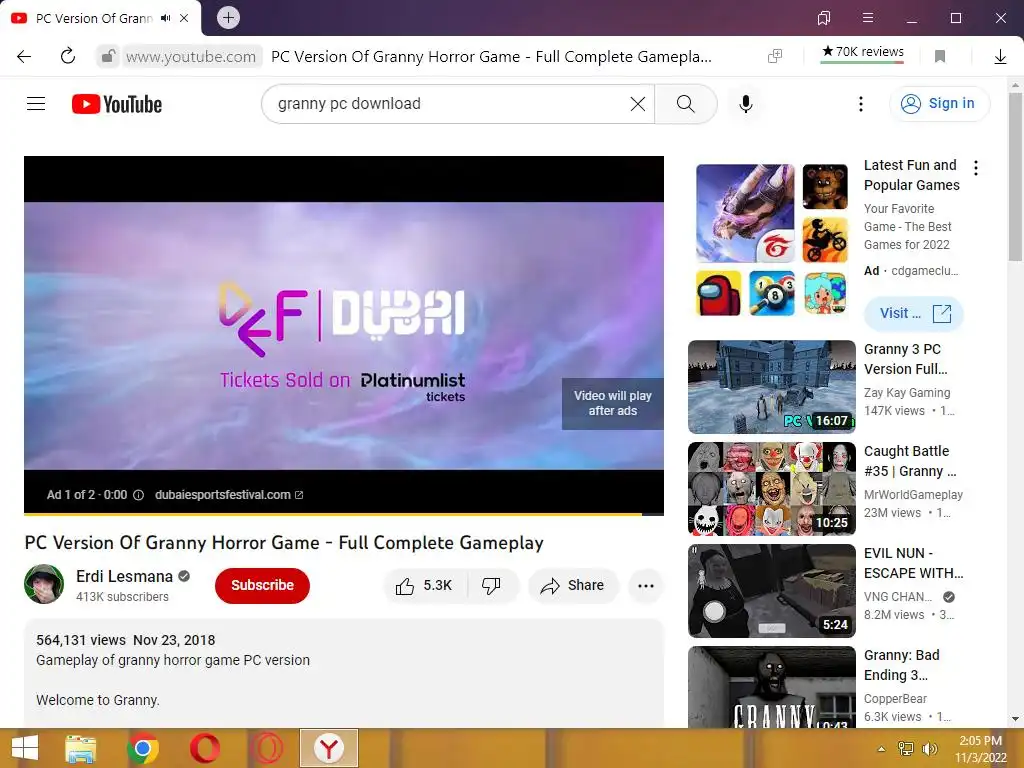Open EVIL NUN - ESCAPE WITH title
Viewport: 1024px width, 768px height.
(914, 563)
